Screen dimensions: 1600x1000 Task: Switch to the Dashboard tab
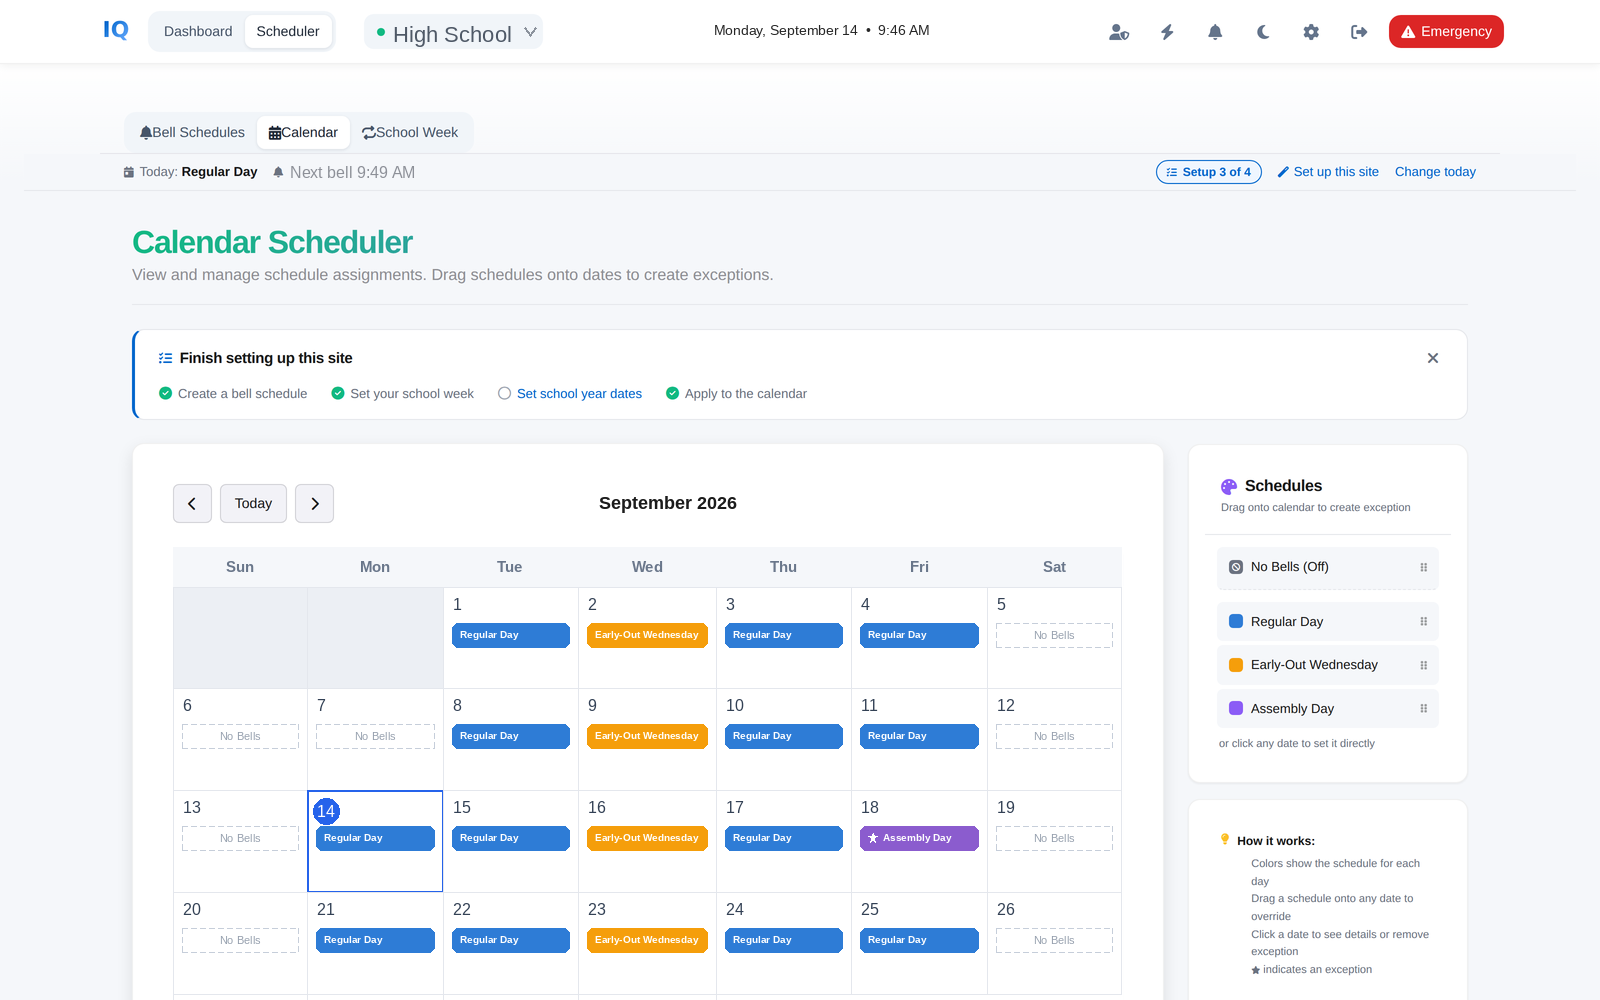[x=198, y=31]
